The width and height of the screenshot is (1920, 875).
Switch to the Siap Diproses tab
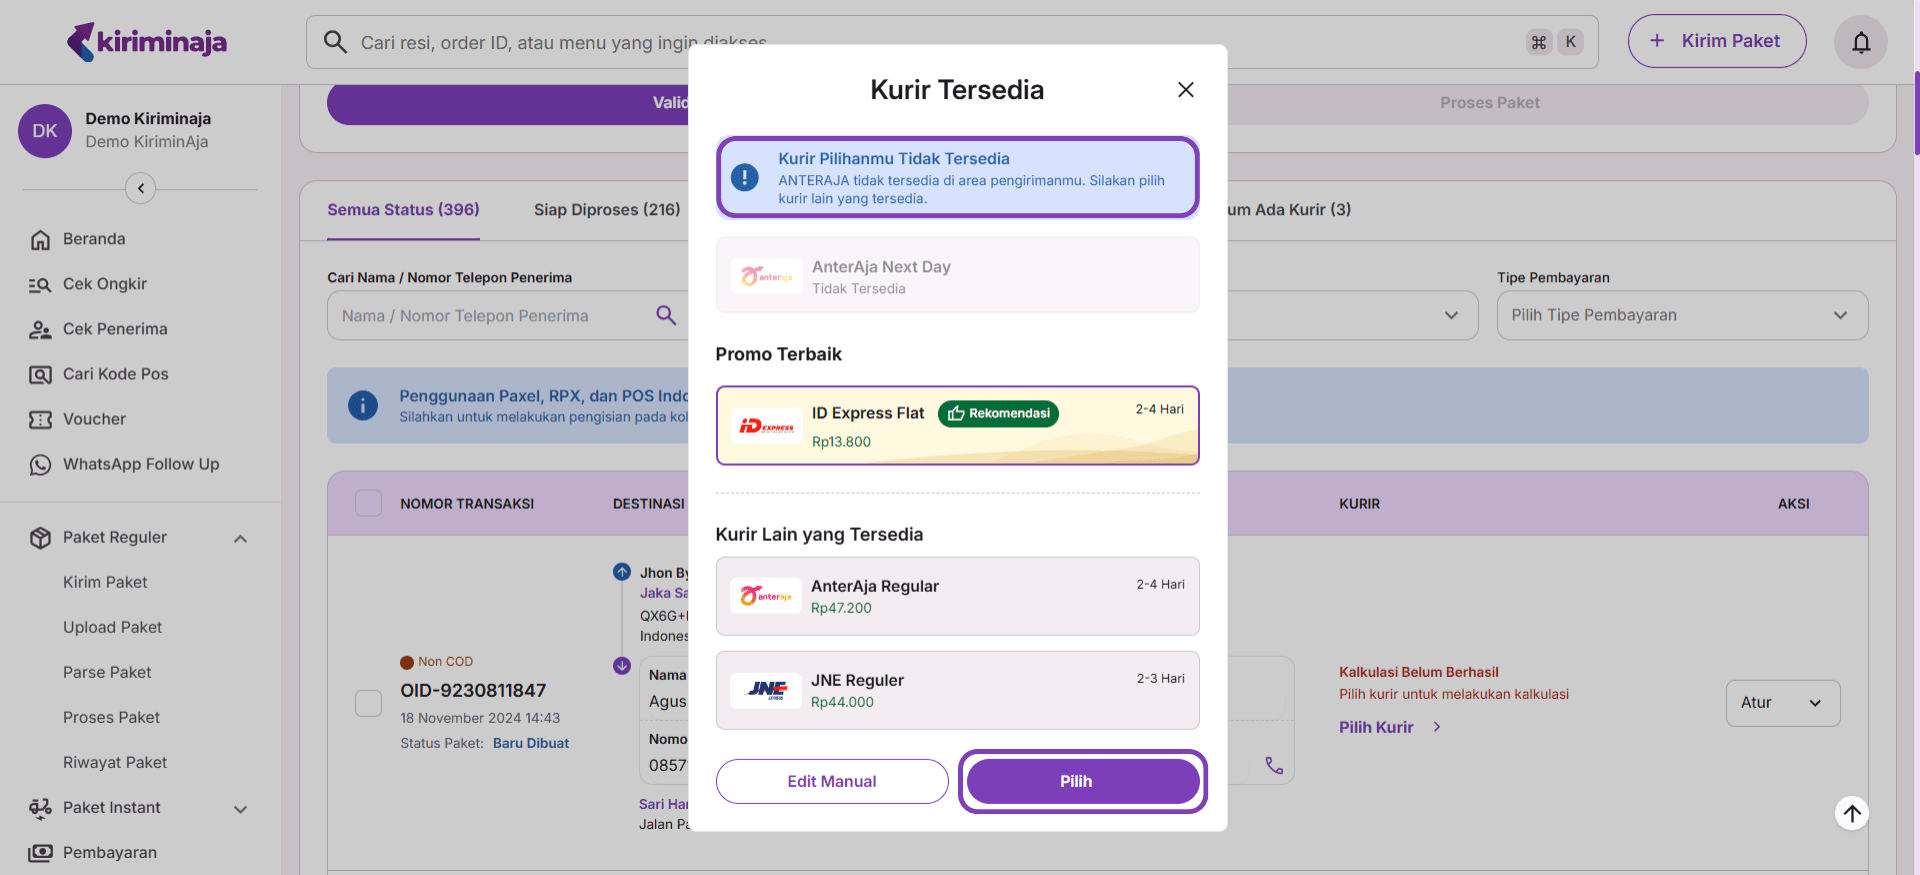(x=606, y=210)
